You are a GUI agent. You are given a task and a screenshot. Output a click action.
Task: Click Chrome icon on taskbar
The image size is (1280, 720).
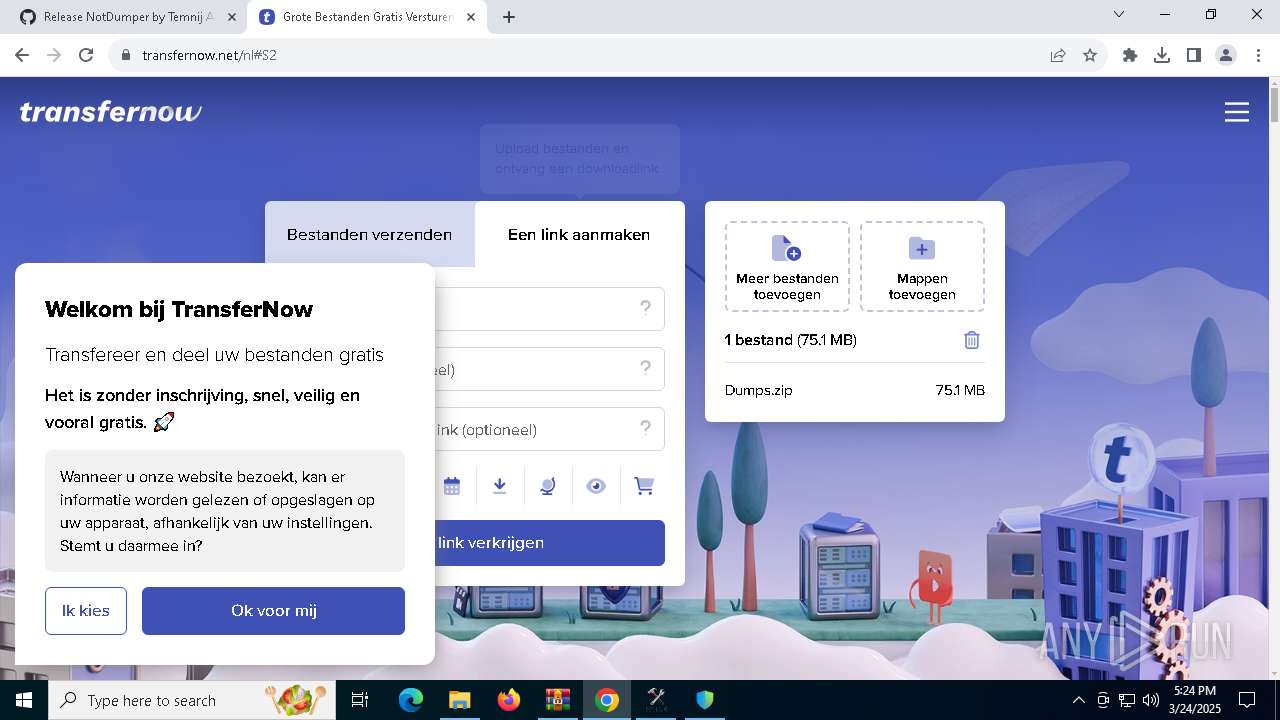click(606, 700)
